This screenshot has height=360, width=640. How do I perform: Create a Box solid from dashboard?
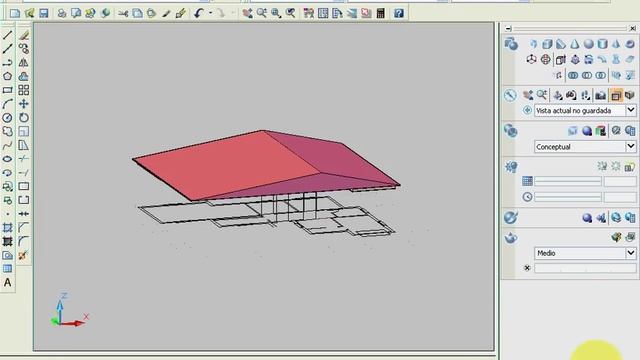pos(547,44)
